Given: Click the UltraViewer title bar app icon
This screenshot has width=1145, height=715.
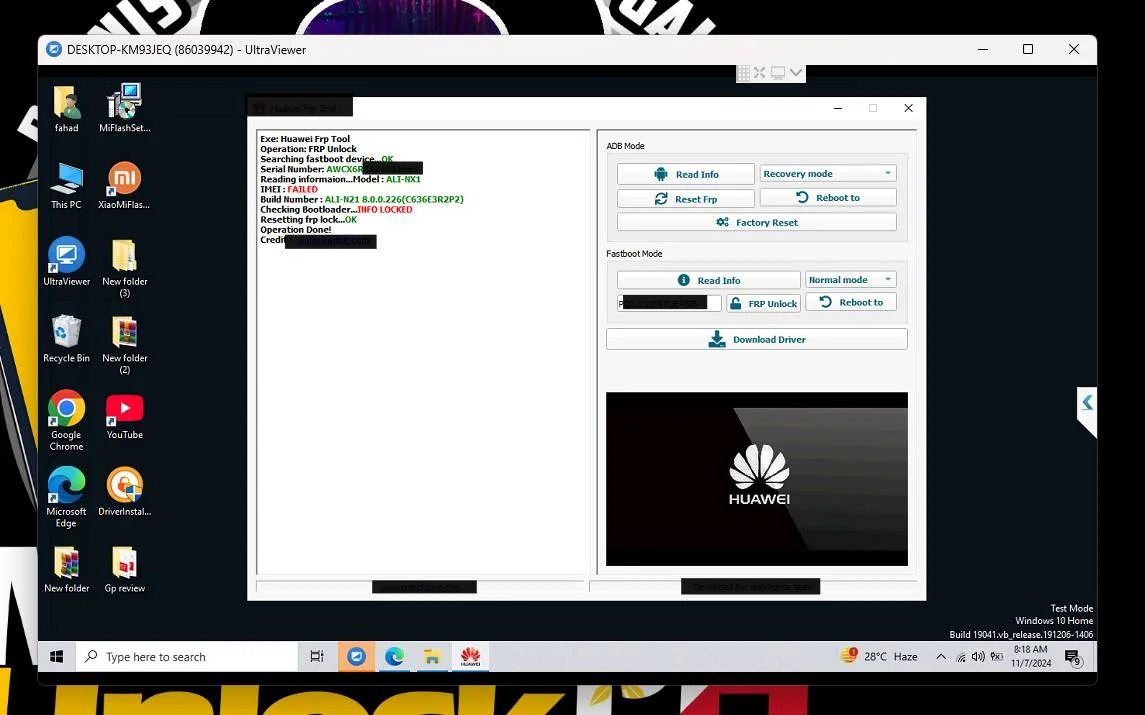Looking at the screenshot, I should (54, 49).
